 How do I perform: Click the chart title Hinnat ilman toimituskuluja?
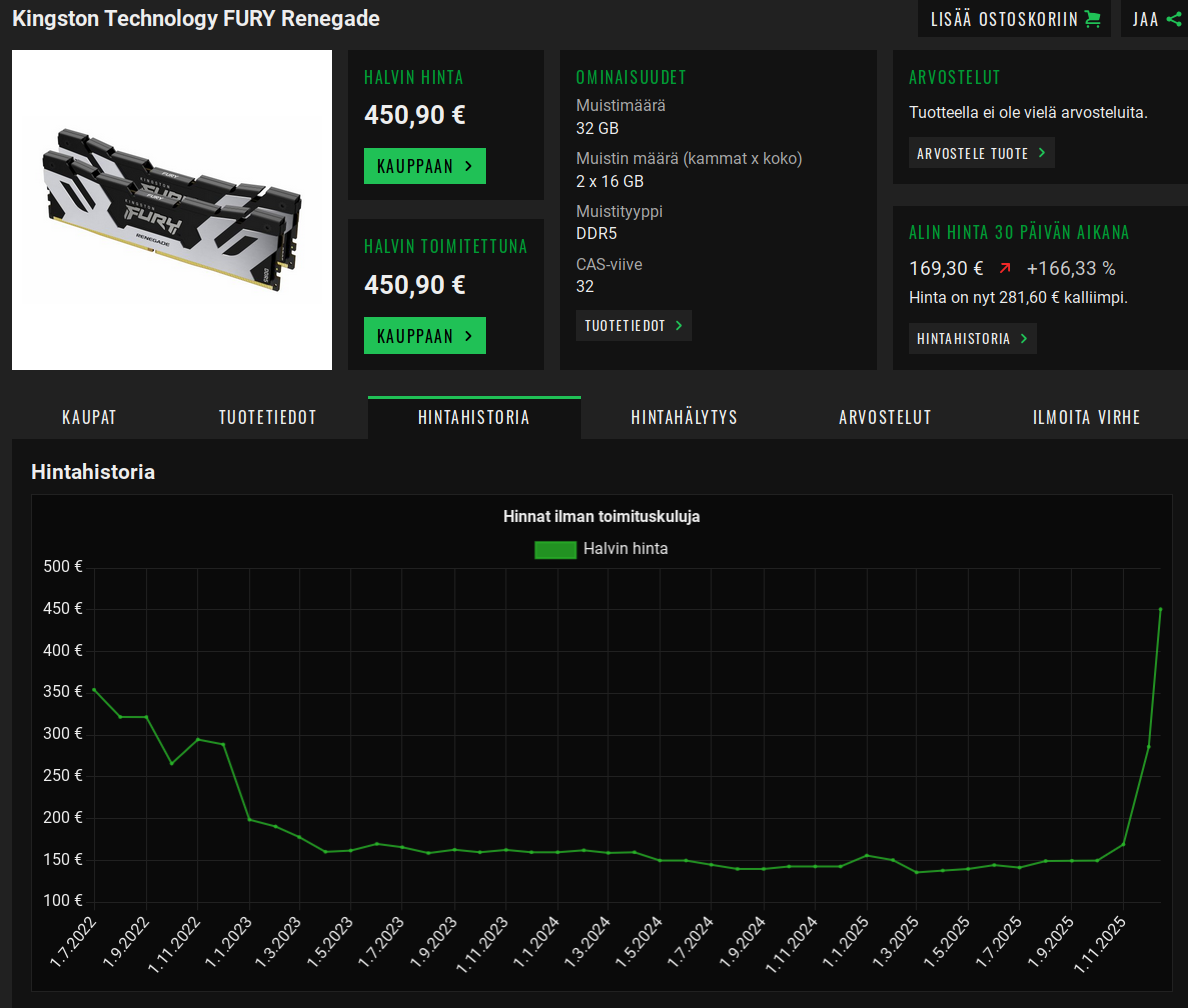[x=602, y=517]
